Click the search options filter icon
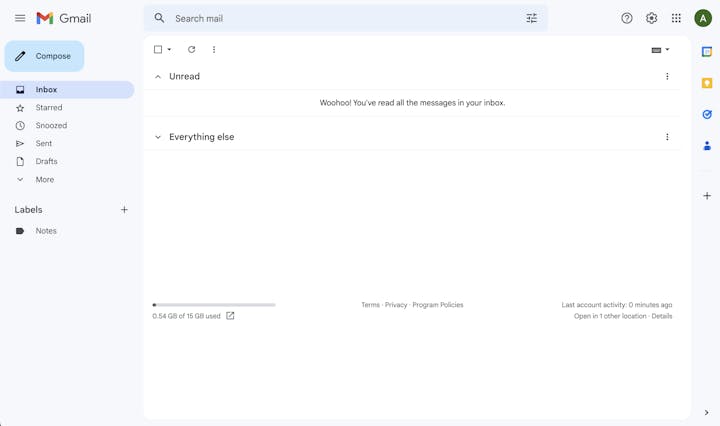 click(x=531, y=18)
